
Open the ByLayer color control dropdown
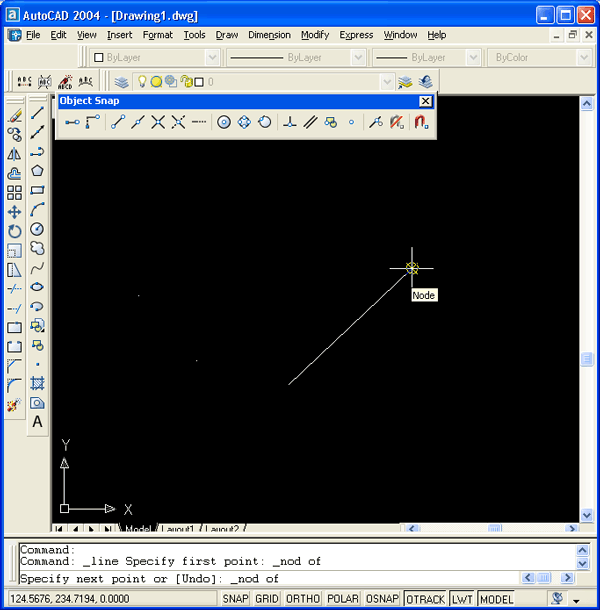155,58
